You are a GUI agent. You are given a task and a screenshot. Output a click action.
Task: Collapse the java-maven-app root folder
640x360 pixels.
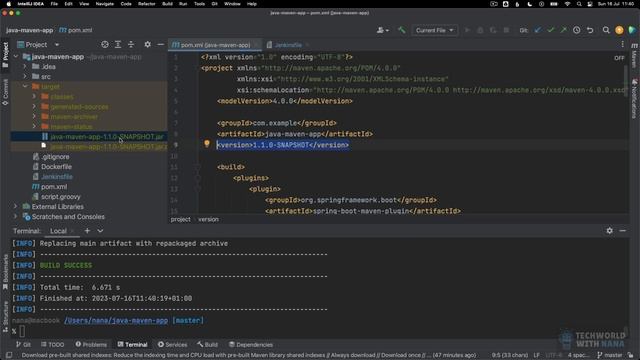coord(16,57)
